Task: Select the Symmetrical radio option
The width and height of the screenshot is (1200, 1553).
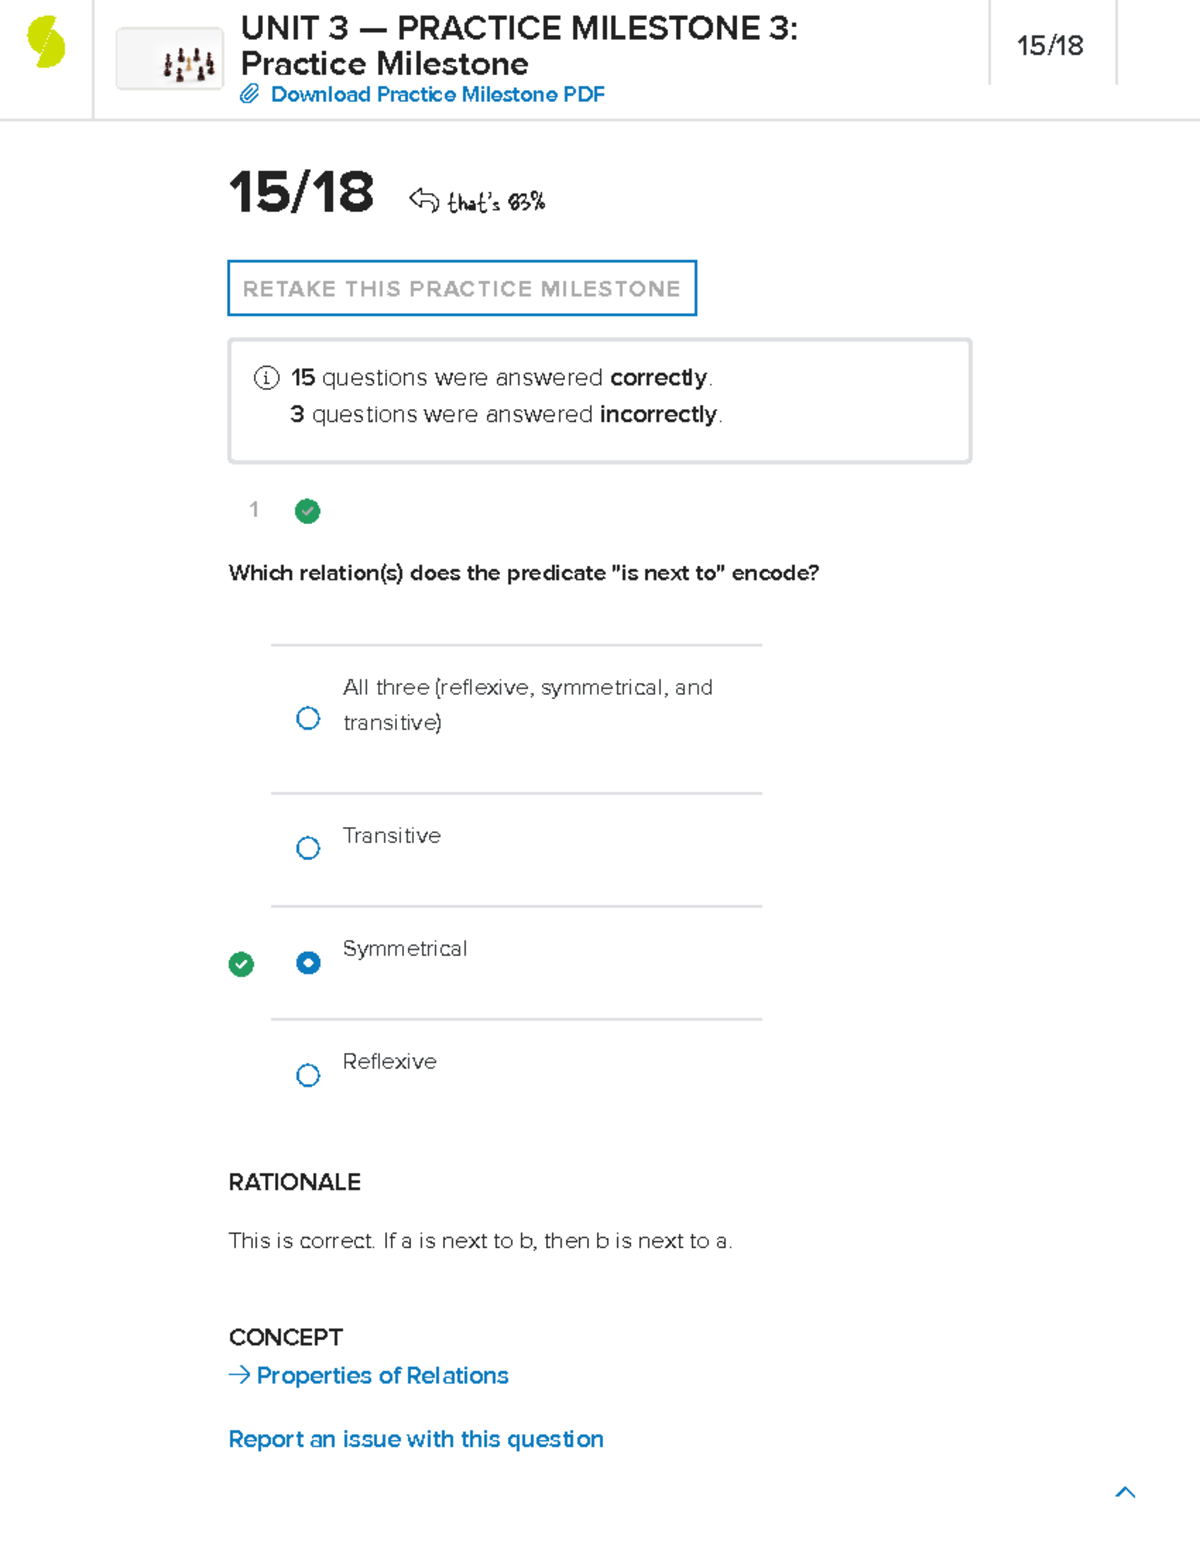Action: (308, 963)
